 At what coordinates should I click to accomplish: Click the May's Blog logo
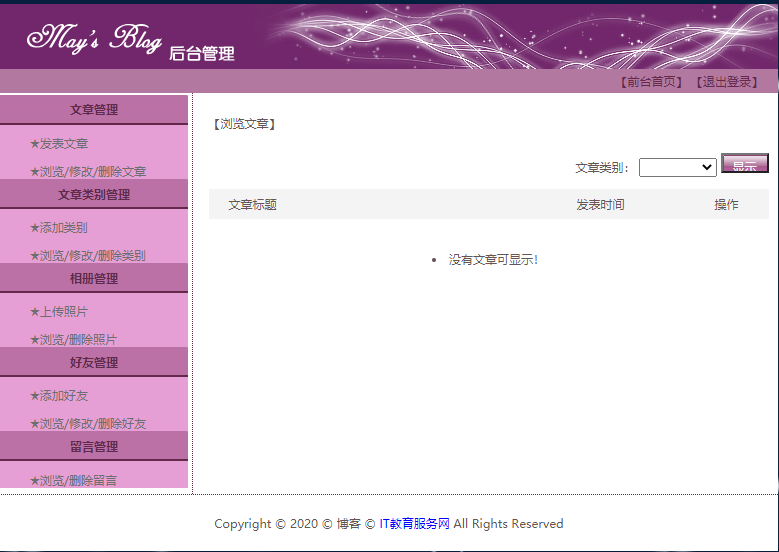click(94, 39)
